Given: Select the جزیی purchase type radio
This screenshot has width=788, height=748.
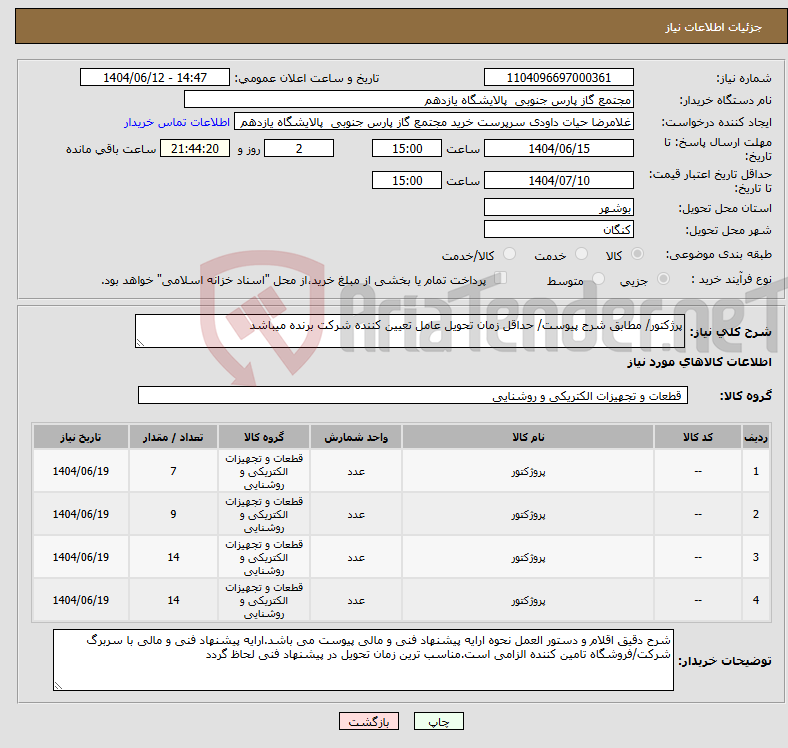Looking at the screenshot, I should pyautogui.click(x=663, y=278).
